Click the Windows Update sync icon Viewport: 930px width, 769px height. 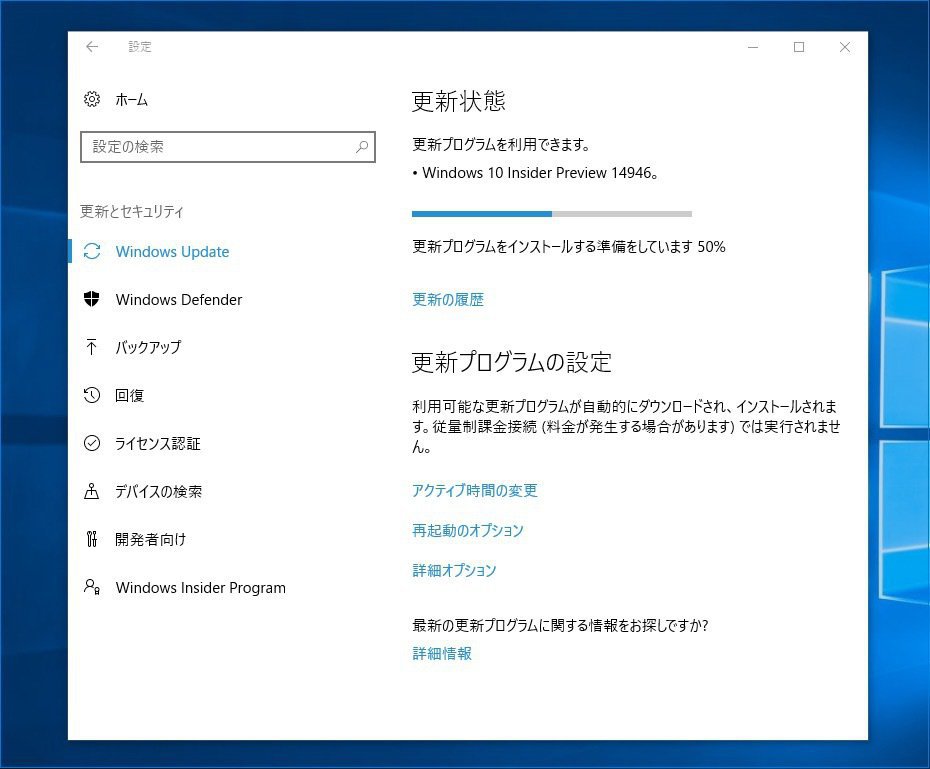click(92, 252)
